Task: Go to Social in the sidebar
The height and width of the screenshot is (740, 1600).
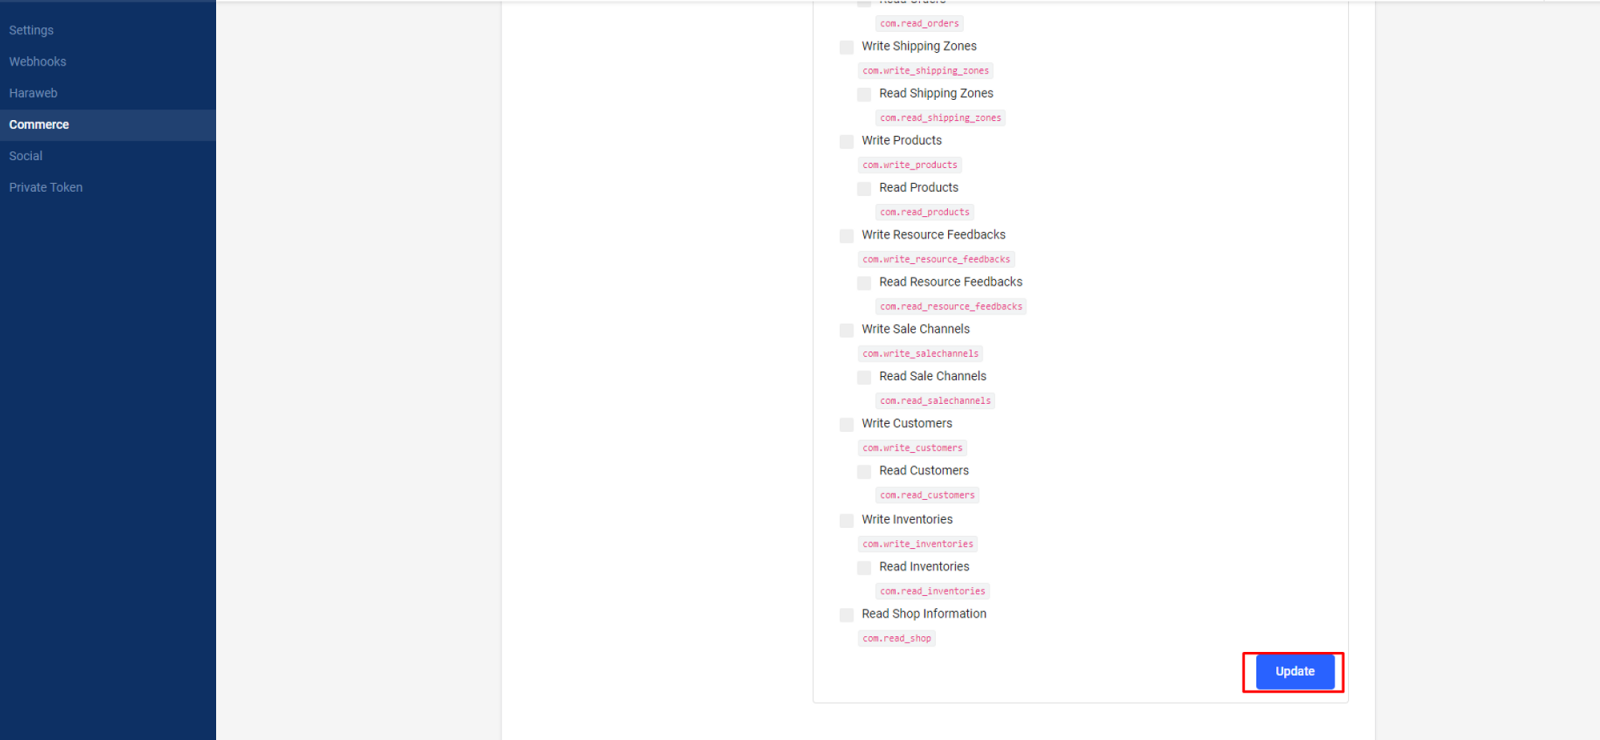Action: [x=26, y=156]
